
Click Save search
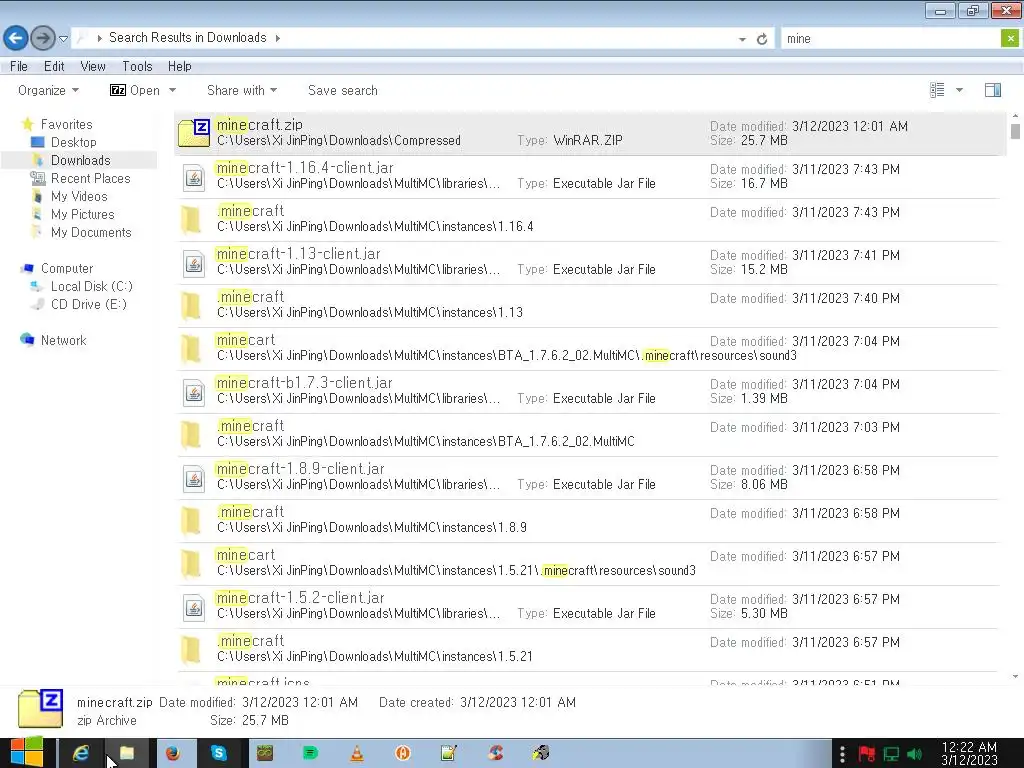pyautogui.click(x=343, y=90)
